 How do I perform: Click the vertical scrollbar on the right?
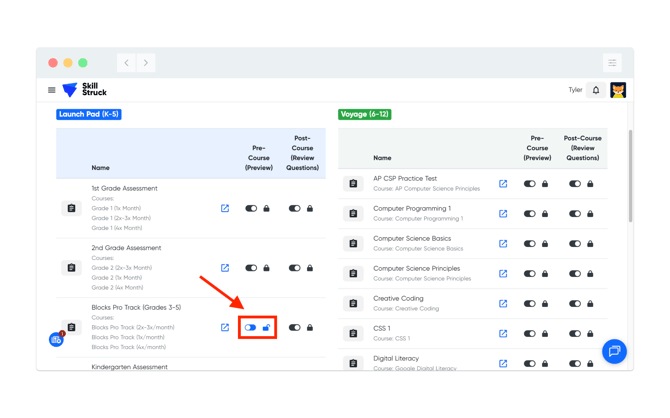(x=630, y=180)
